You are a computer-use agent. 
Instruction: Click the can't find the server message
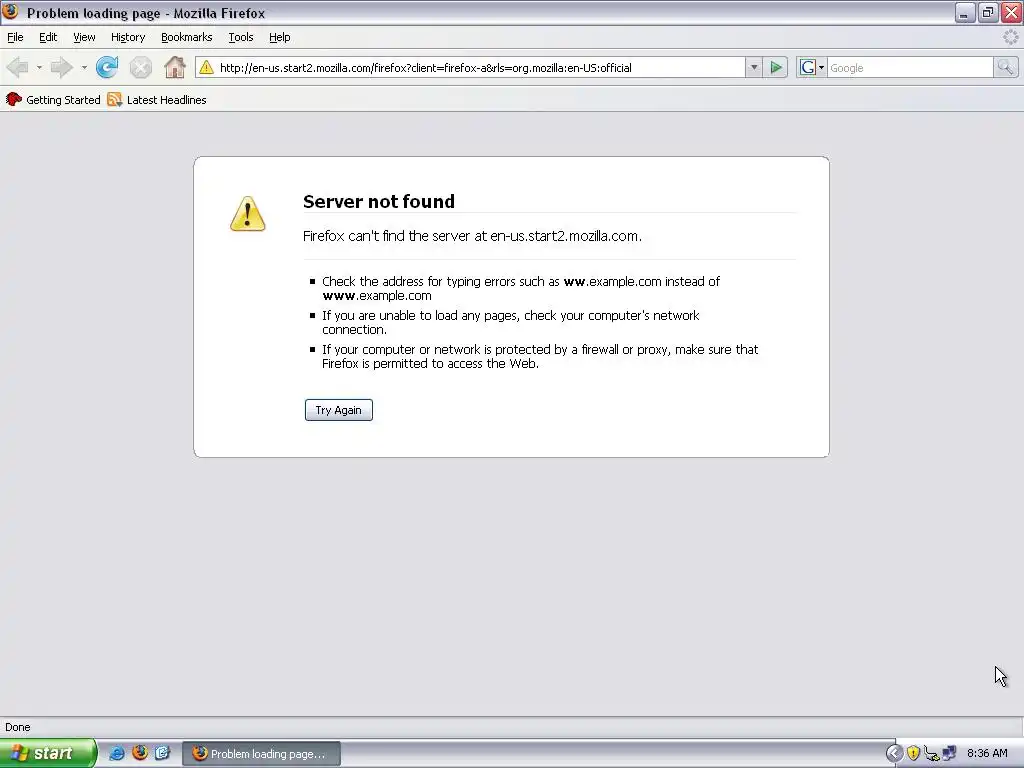coord(472,236)
